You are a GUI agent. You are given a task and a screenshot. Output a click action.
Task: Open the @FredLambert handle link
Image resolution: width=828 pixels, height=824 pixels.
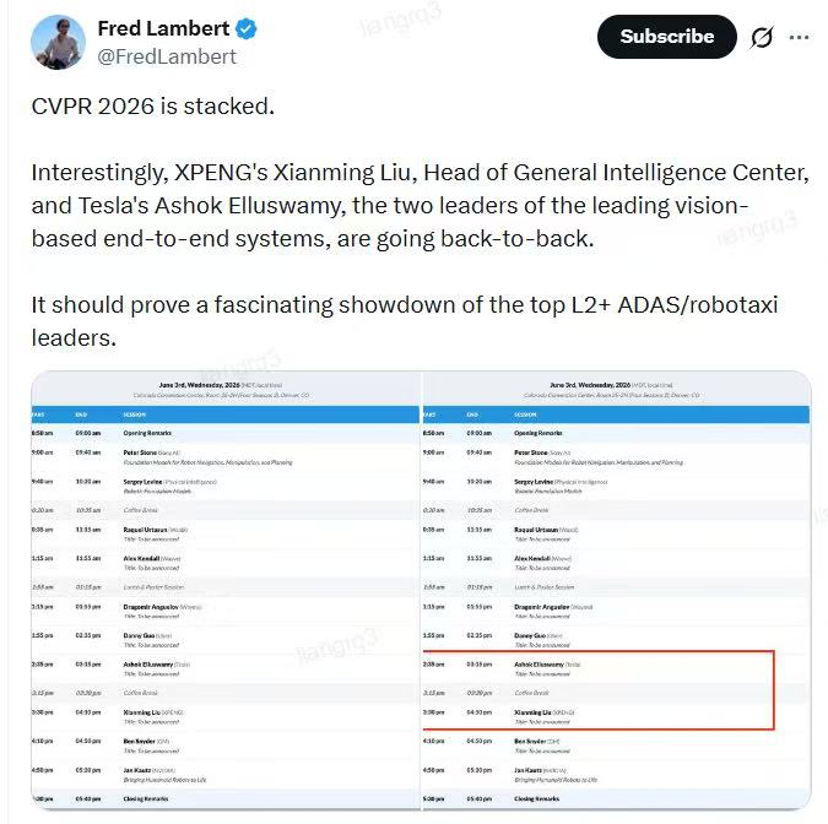[x=167, y=57]
